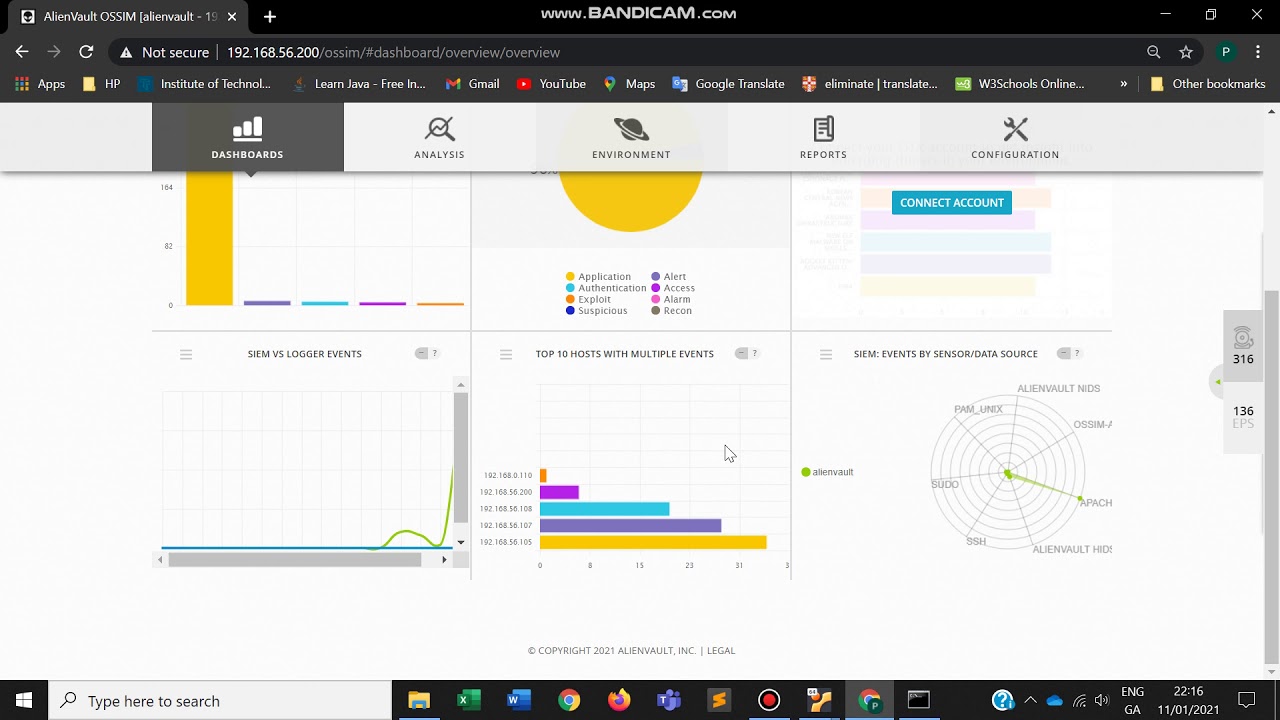1280x720 pixels.
Task: Open the LEGAL link in footer
Action: [721, 650]
